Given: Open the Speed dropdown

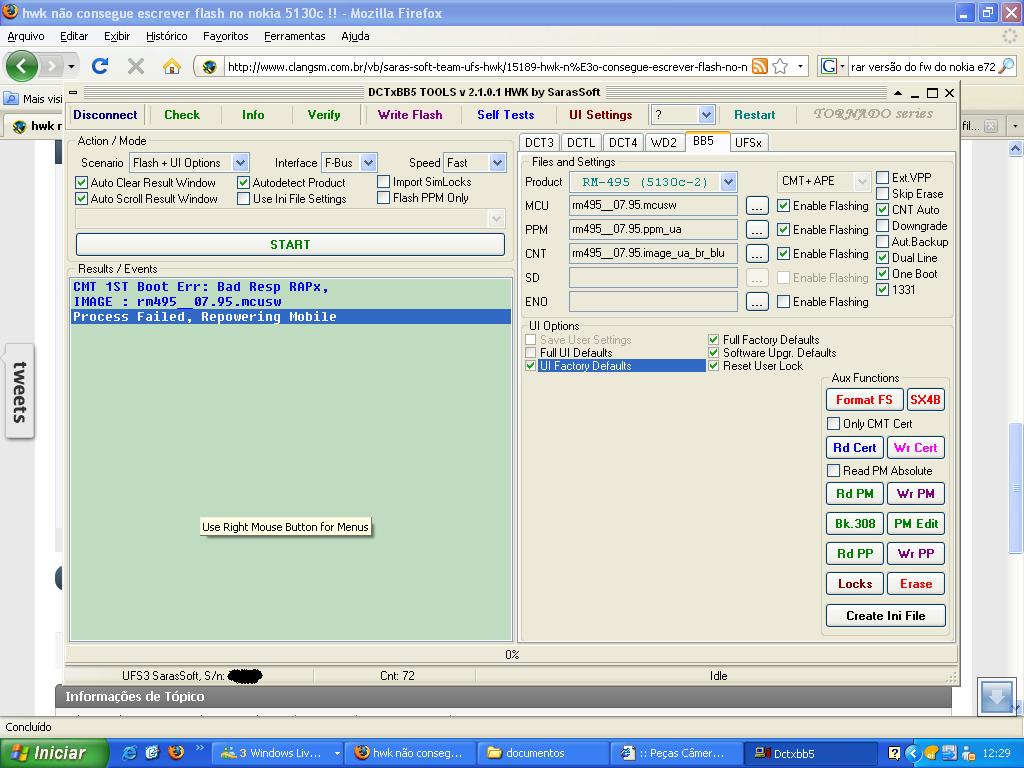Looking at the screenshot, I should pos(498,163).
